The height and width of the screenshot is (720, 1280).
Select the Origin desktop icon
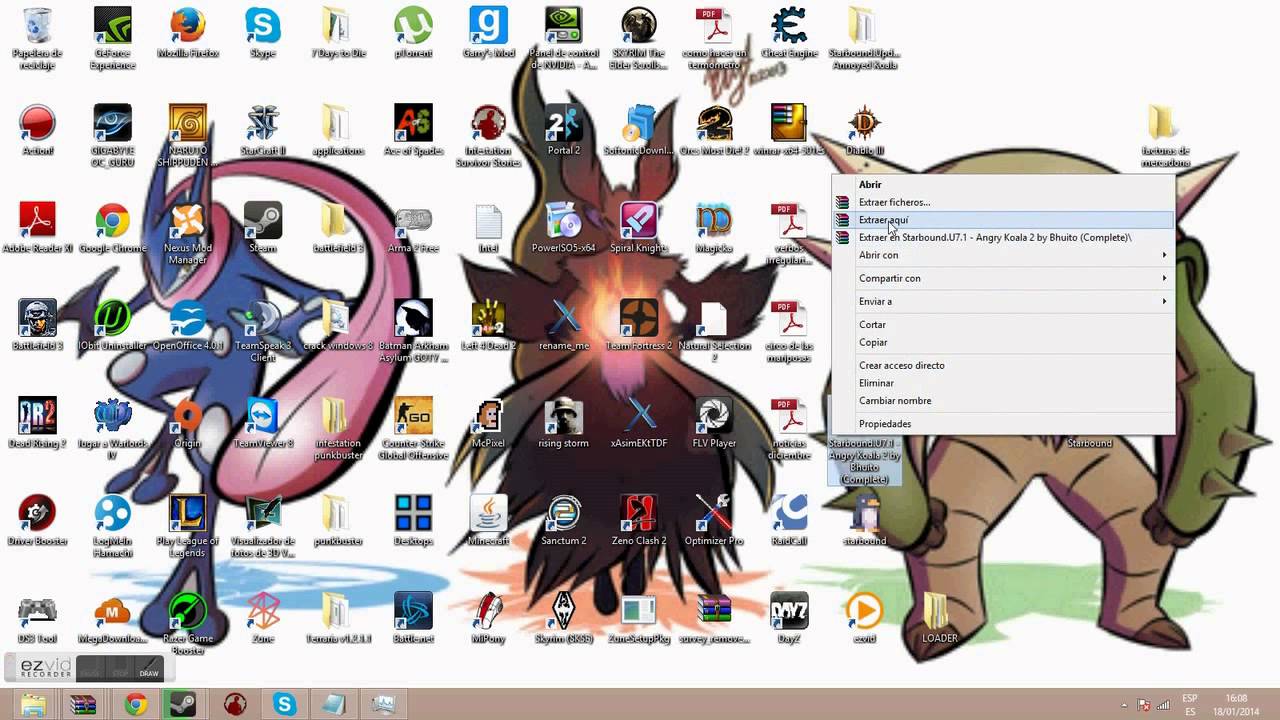point(187,423)
